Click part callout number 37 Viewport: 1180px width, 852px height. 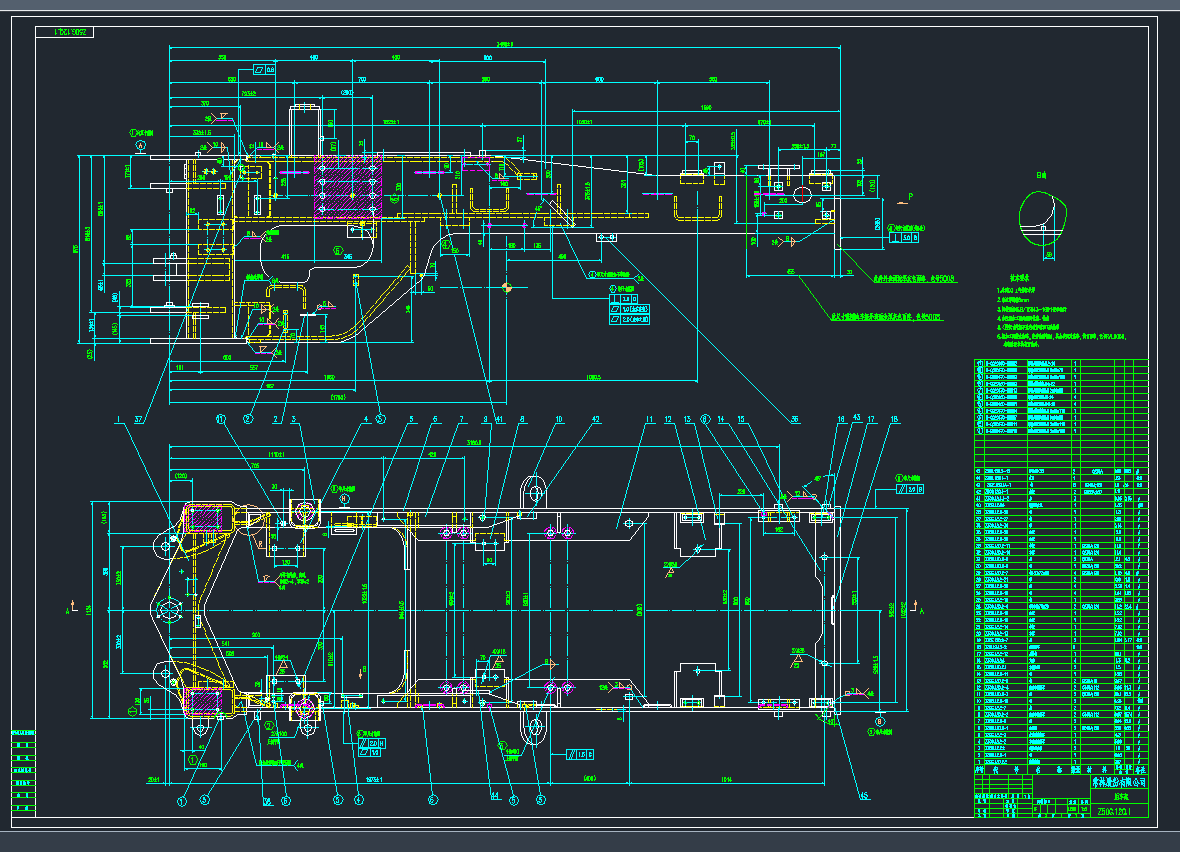pyautogui.click(x=138, y=419)
